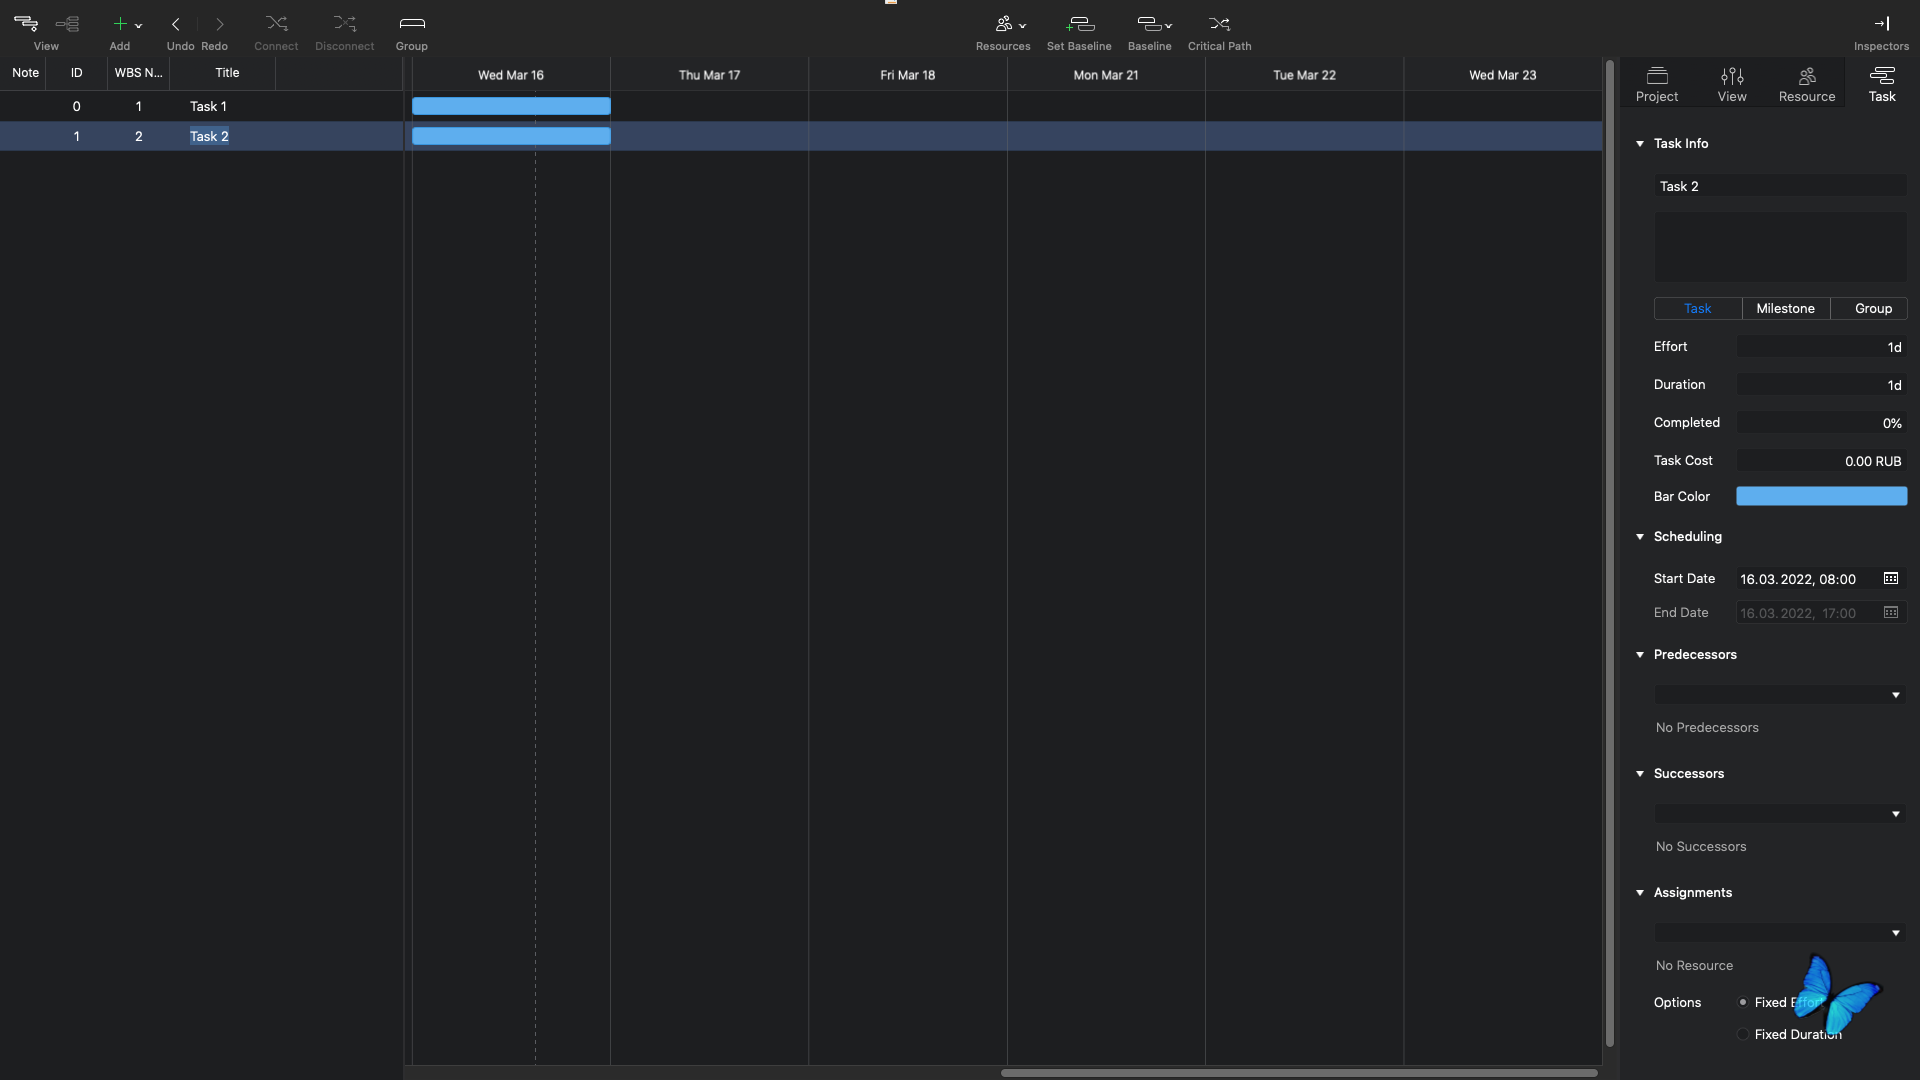Click the Set Baseline icon
Screen dimensions: 1920x1080
tap(1079, 24)
